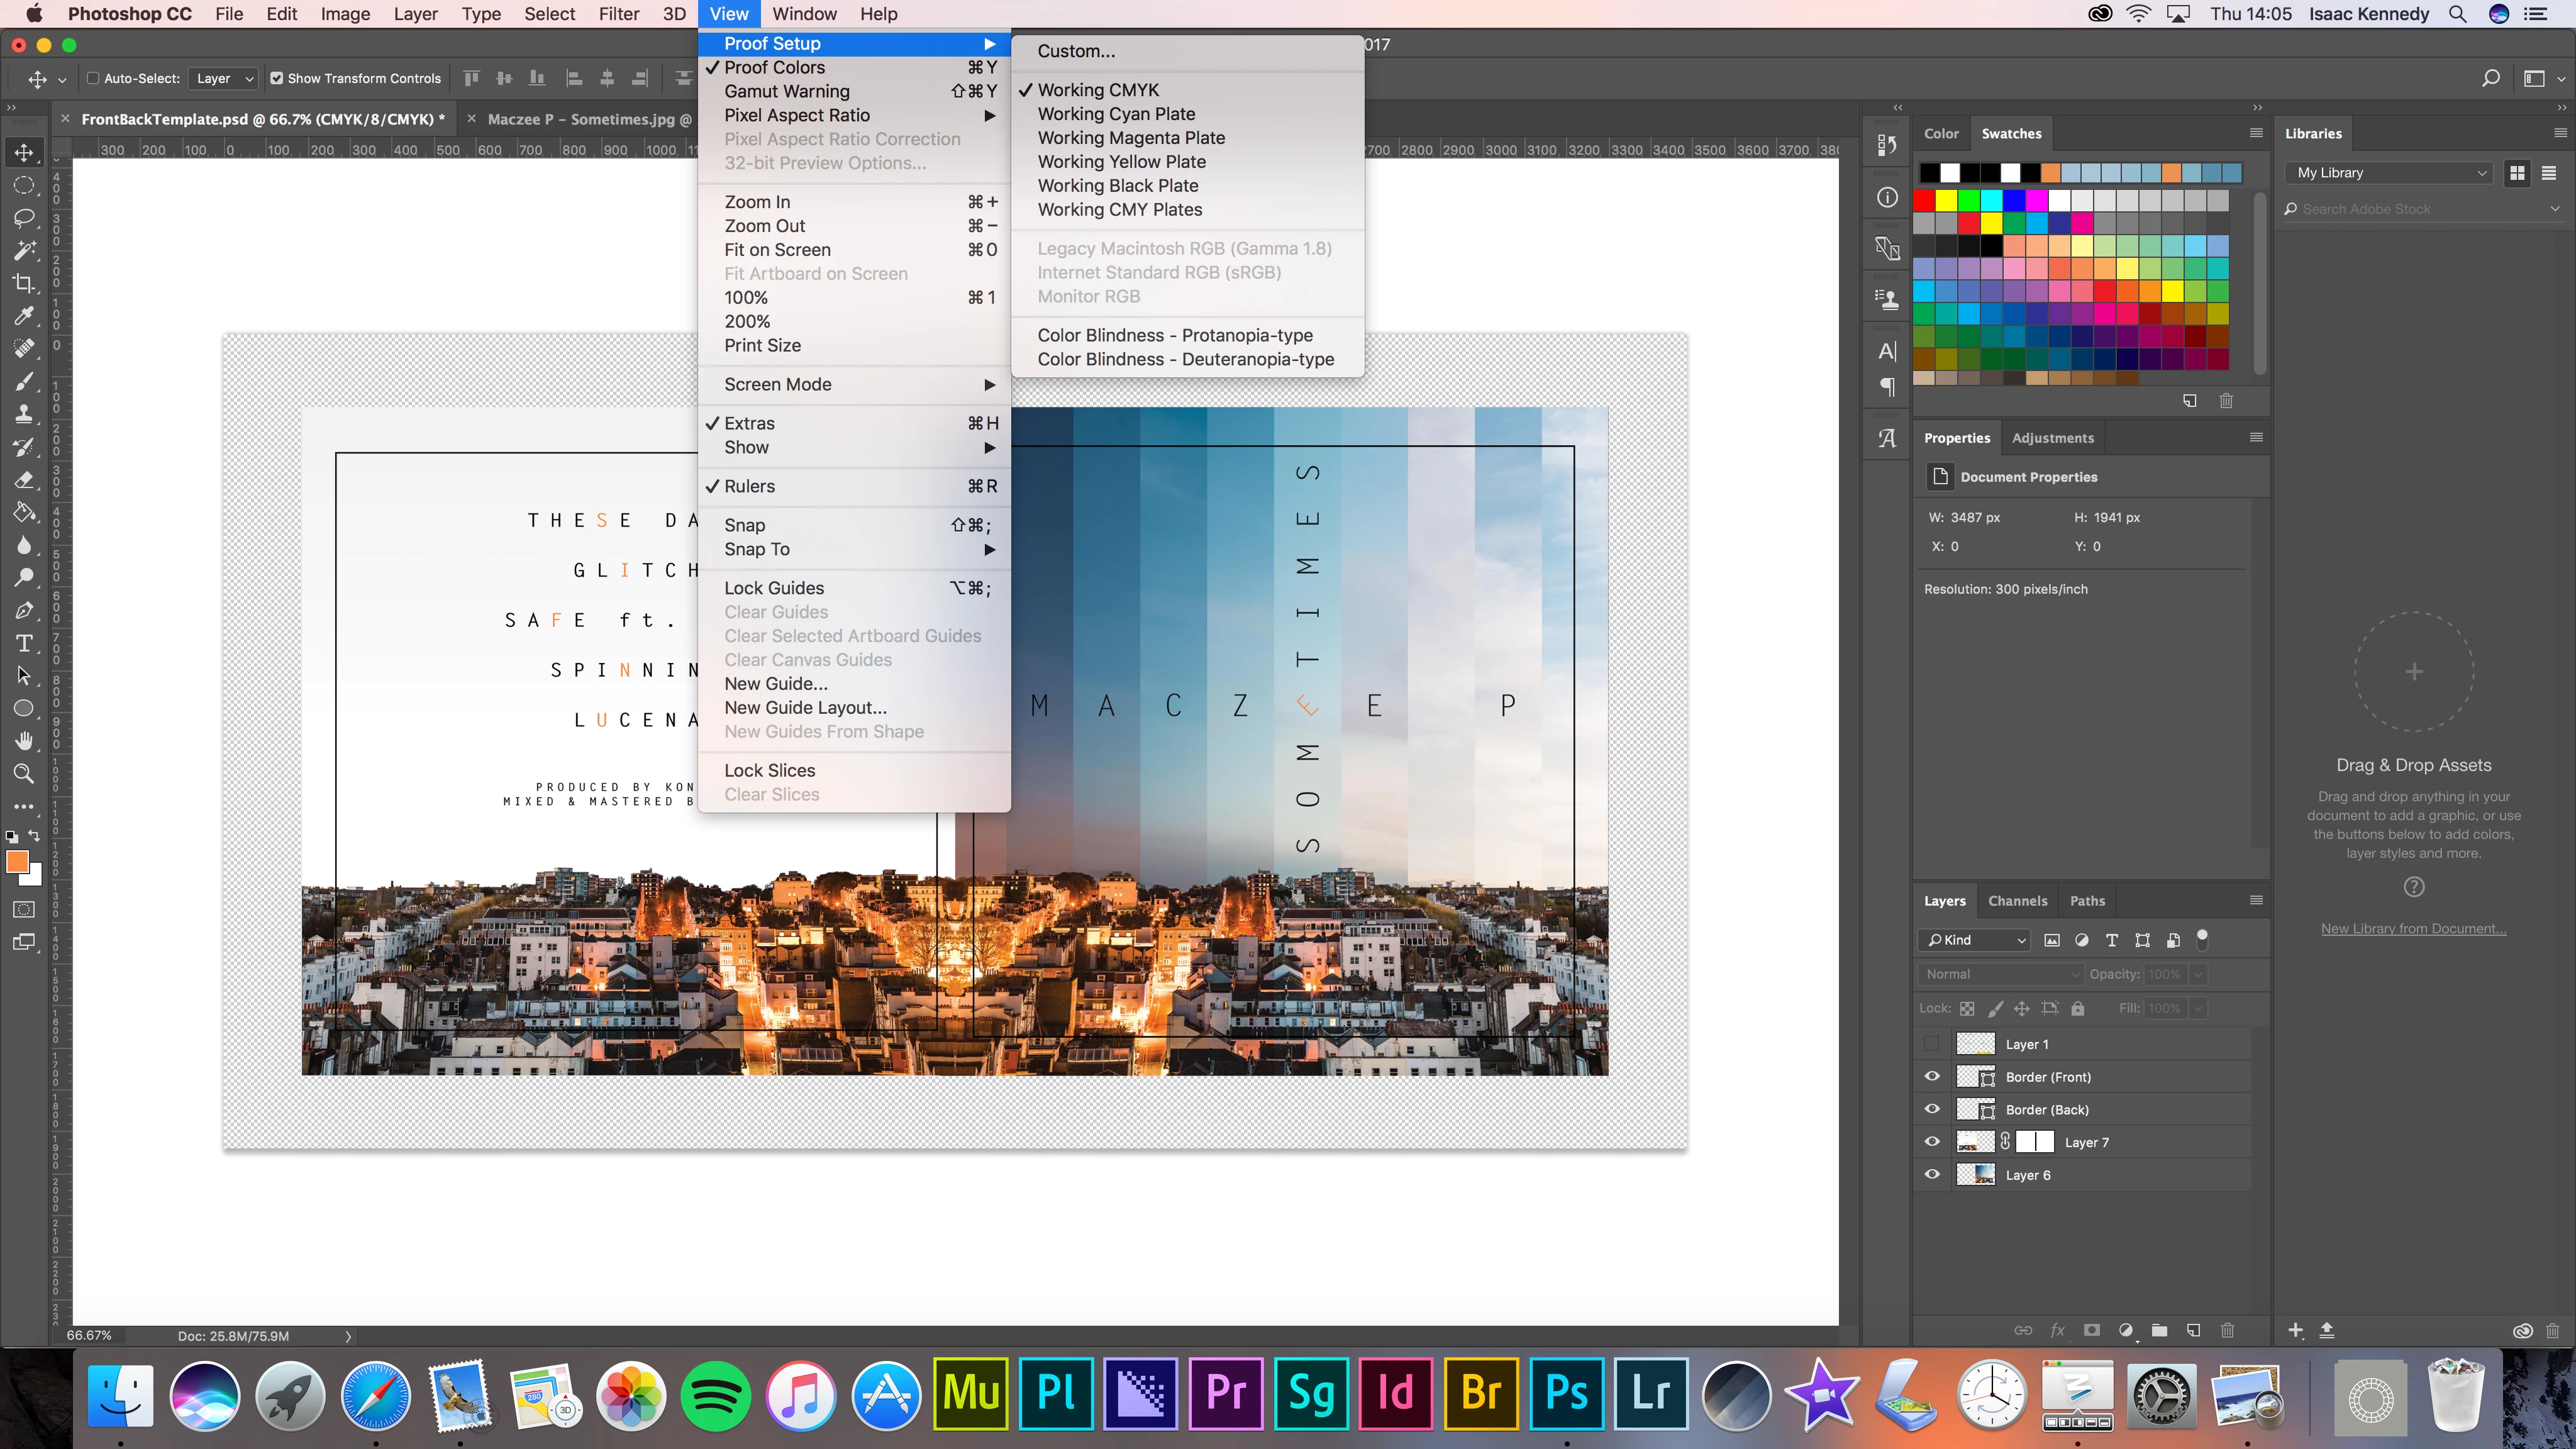This screenshot has width=2576, height=1449.
Task: Hide the Border (Front) layer
Action: click(1932, 1077)
